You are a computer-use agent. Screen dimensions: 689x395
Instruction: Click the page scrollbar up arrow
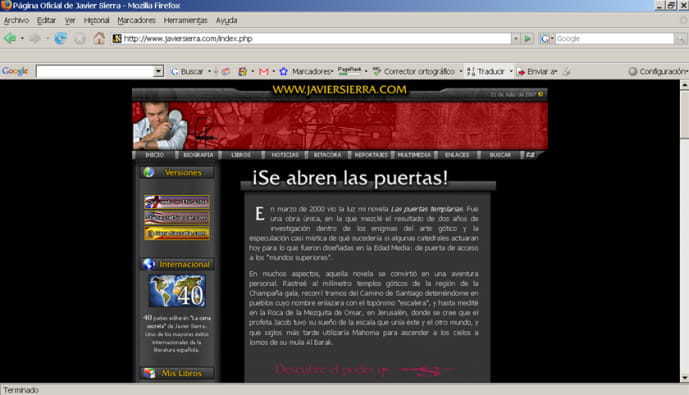pyautogui.click(x=684, y=85)
